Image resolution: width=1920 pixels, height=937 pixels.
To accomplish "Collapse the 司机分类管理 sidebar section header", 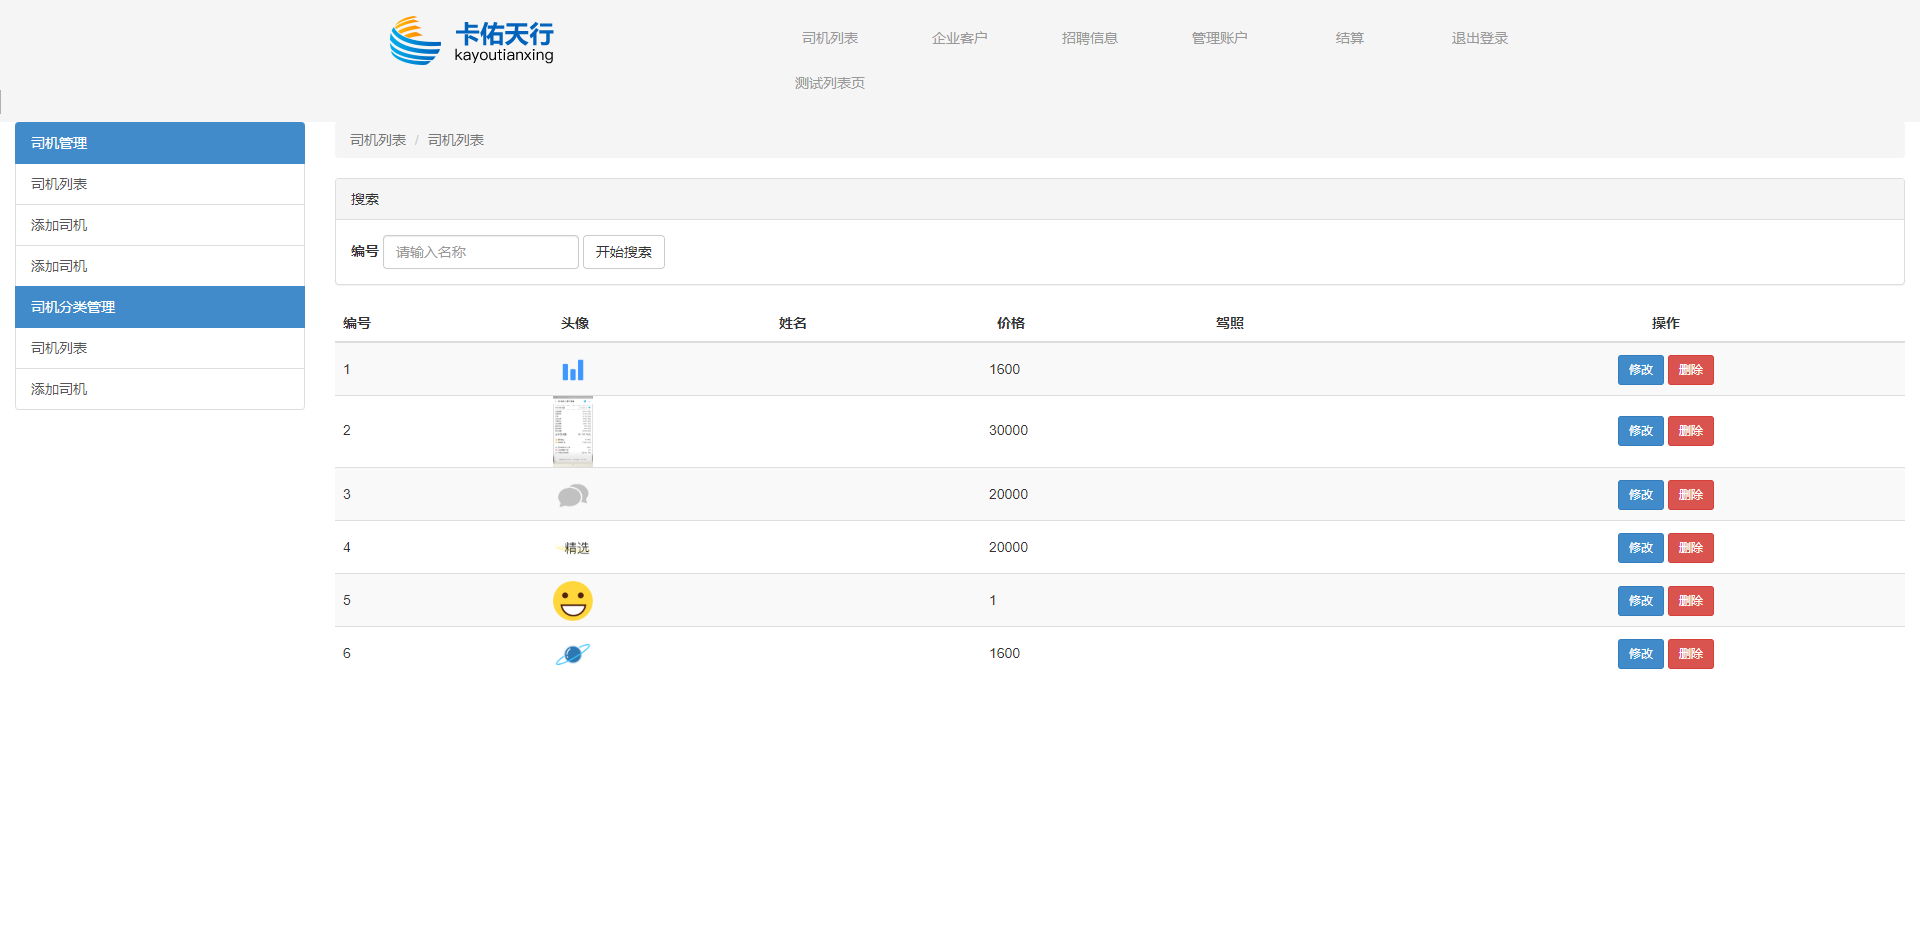I will pos(160,307).
